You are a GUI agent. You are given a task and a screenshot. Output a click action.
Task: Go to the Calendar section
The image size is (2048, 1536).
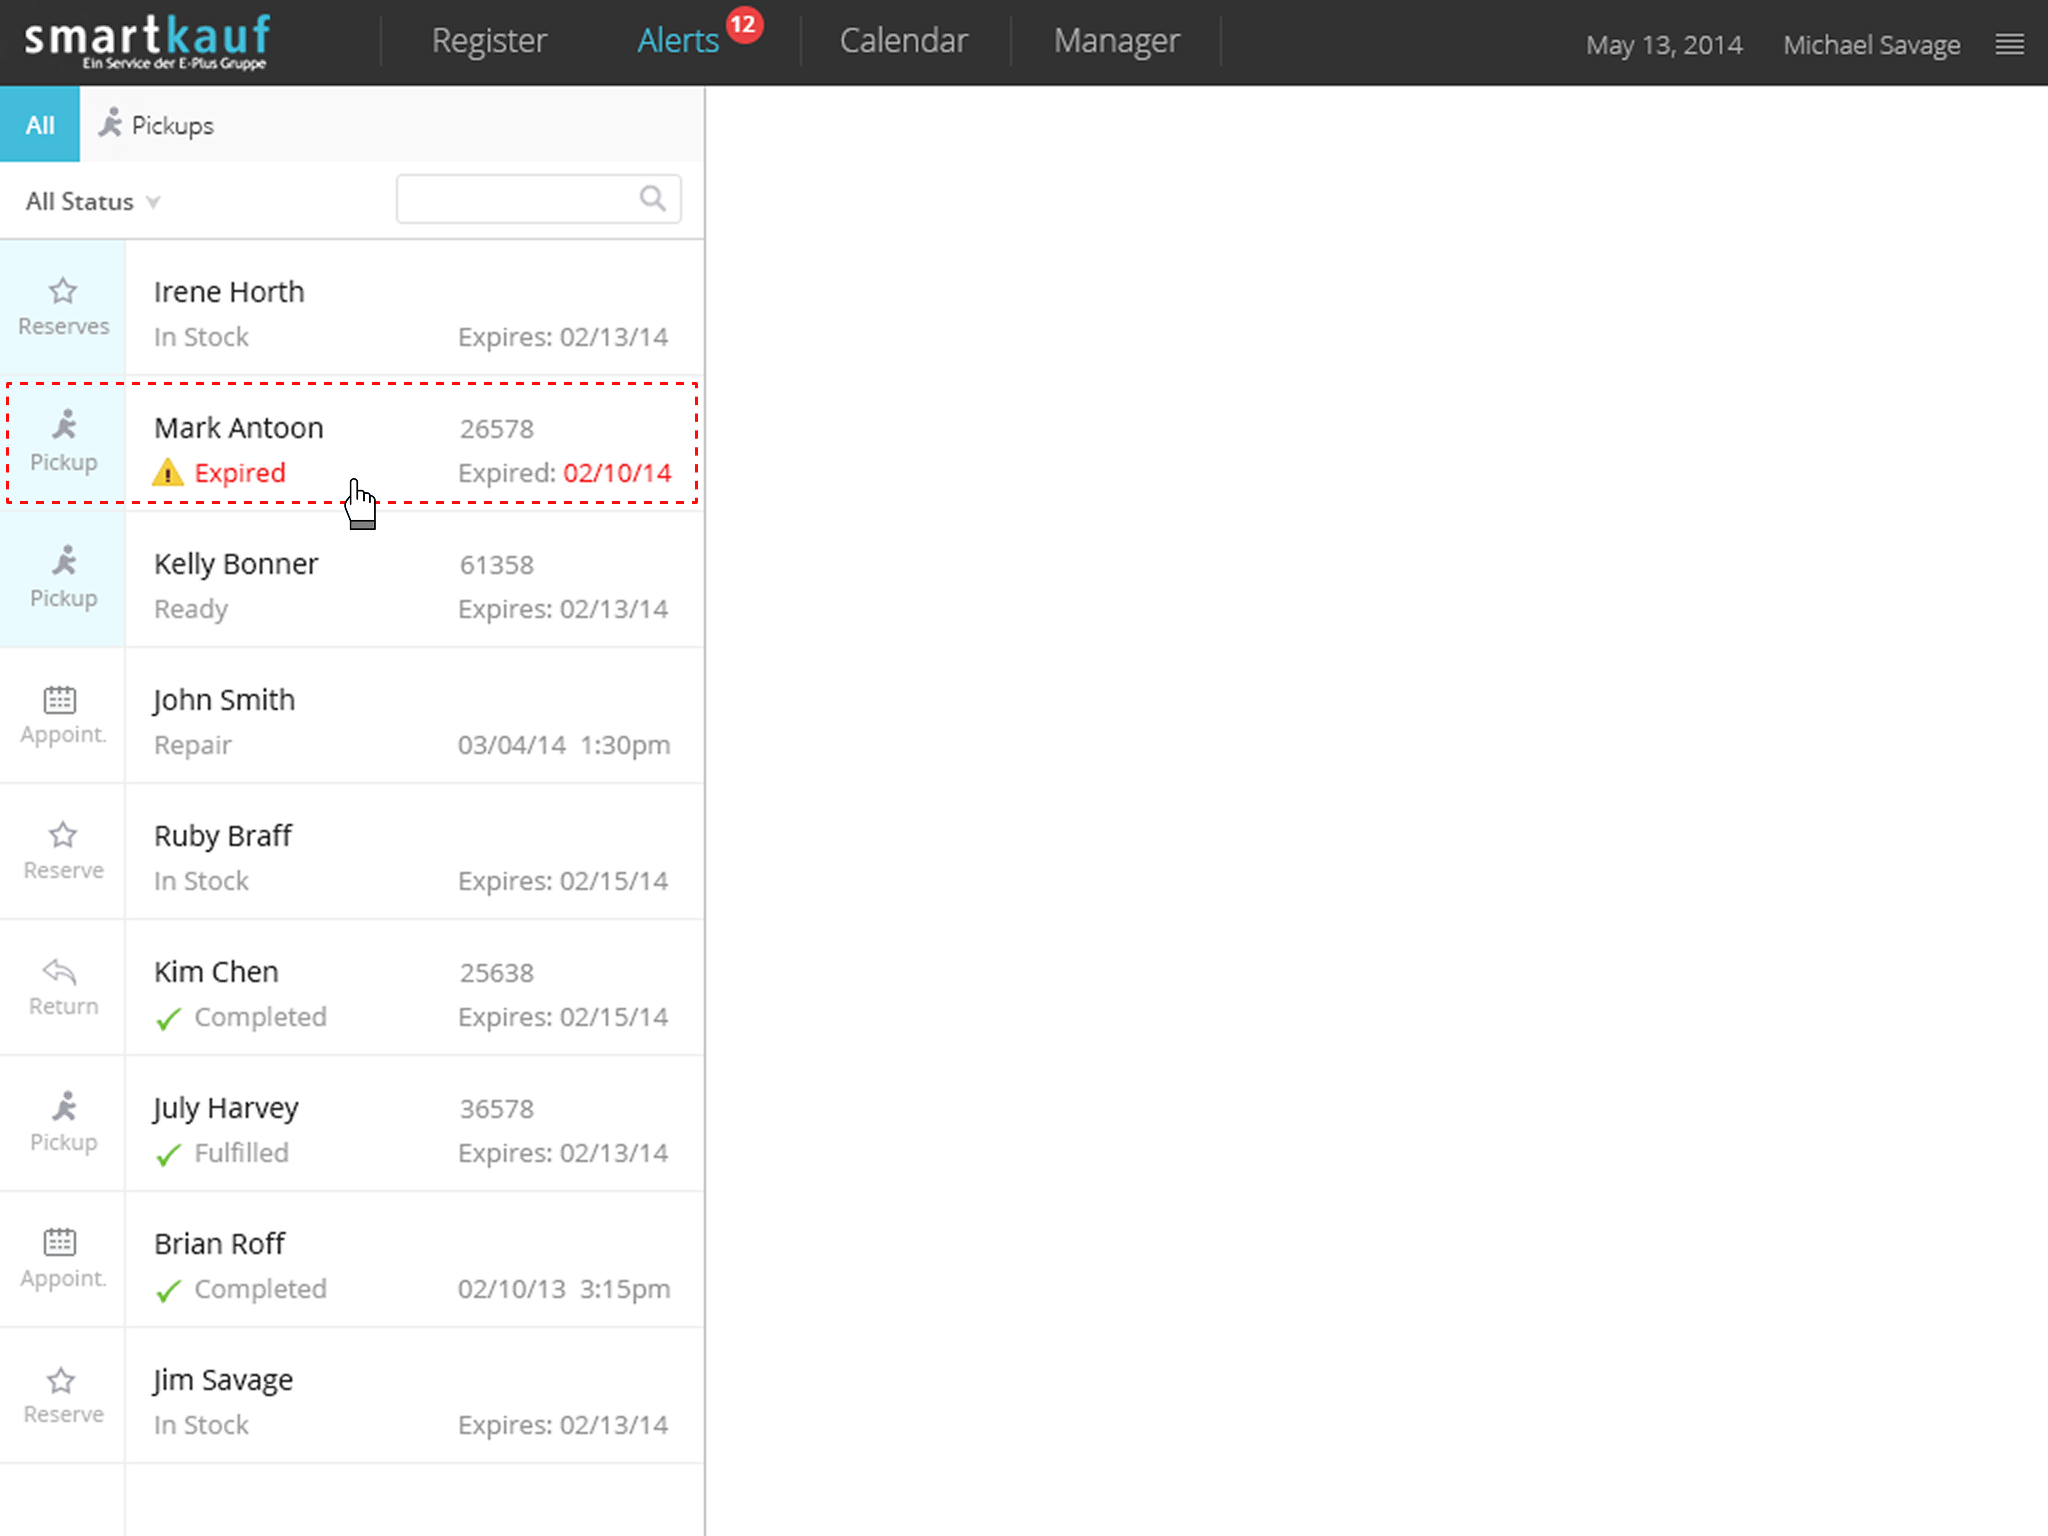[x=903, y=41]
